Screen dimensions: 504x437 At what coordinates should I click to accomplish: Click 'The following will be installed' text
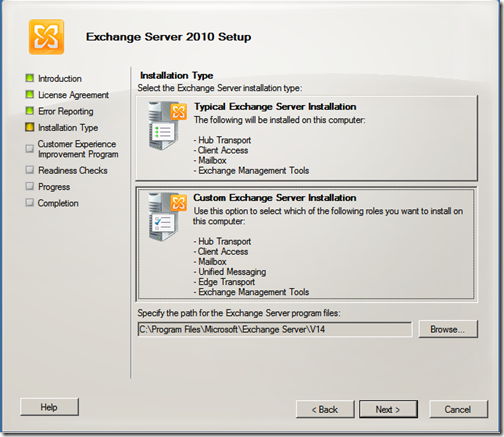click(x=280, y=120)
